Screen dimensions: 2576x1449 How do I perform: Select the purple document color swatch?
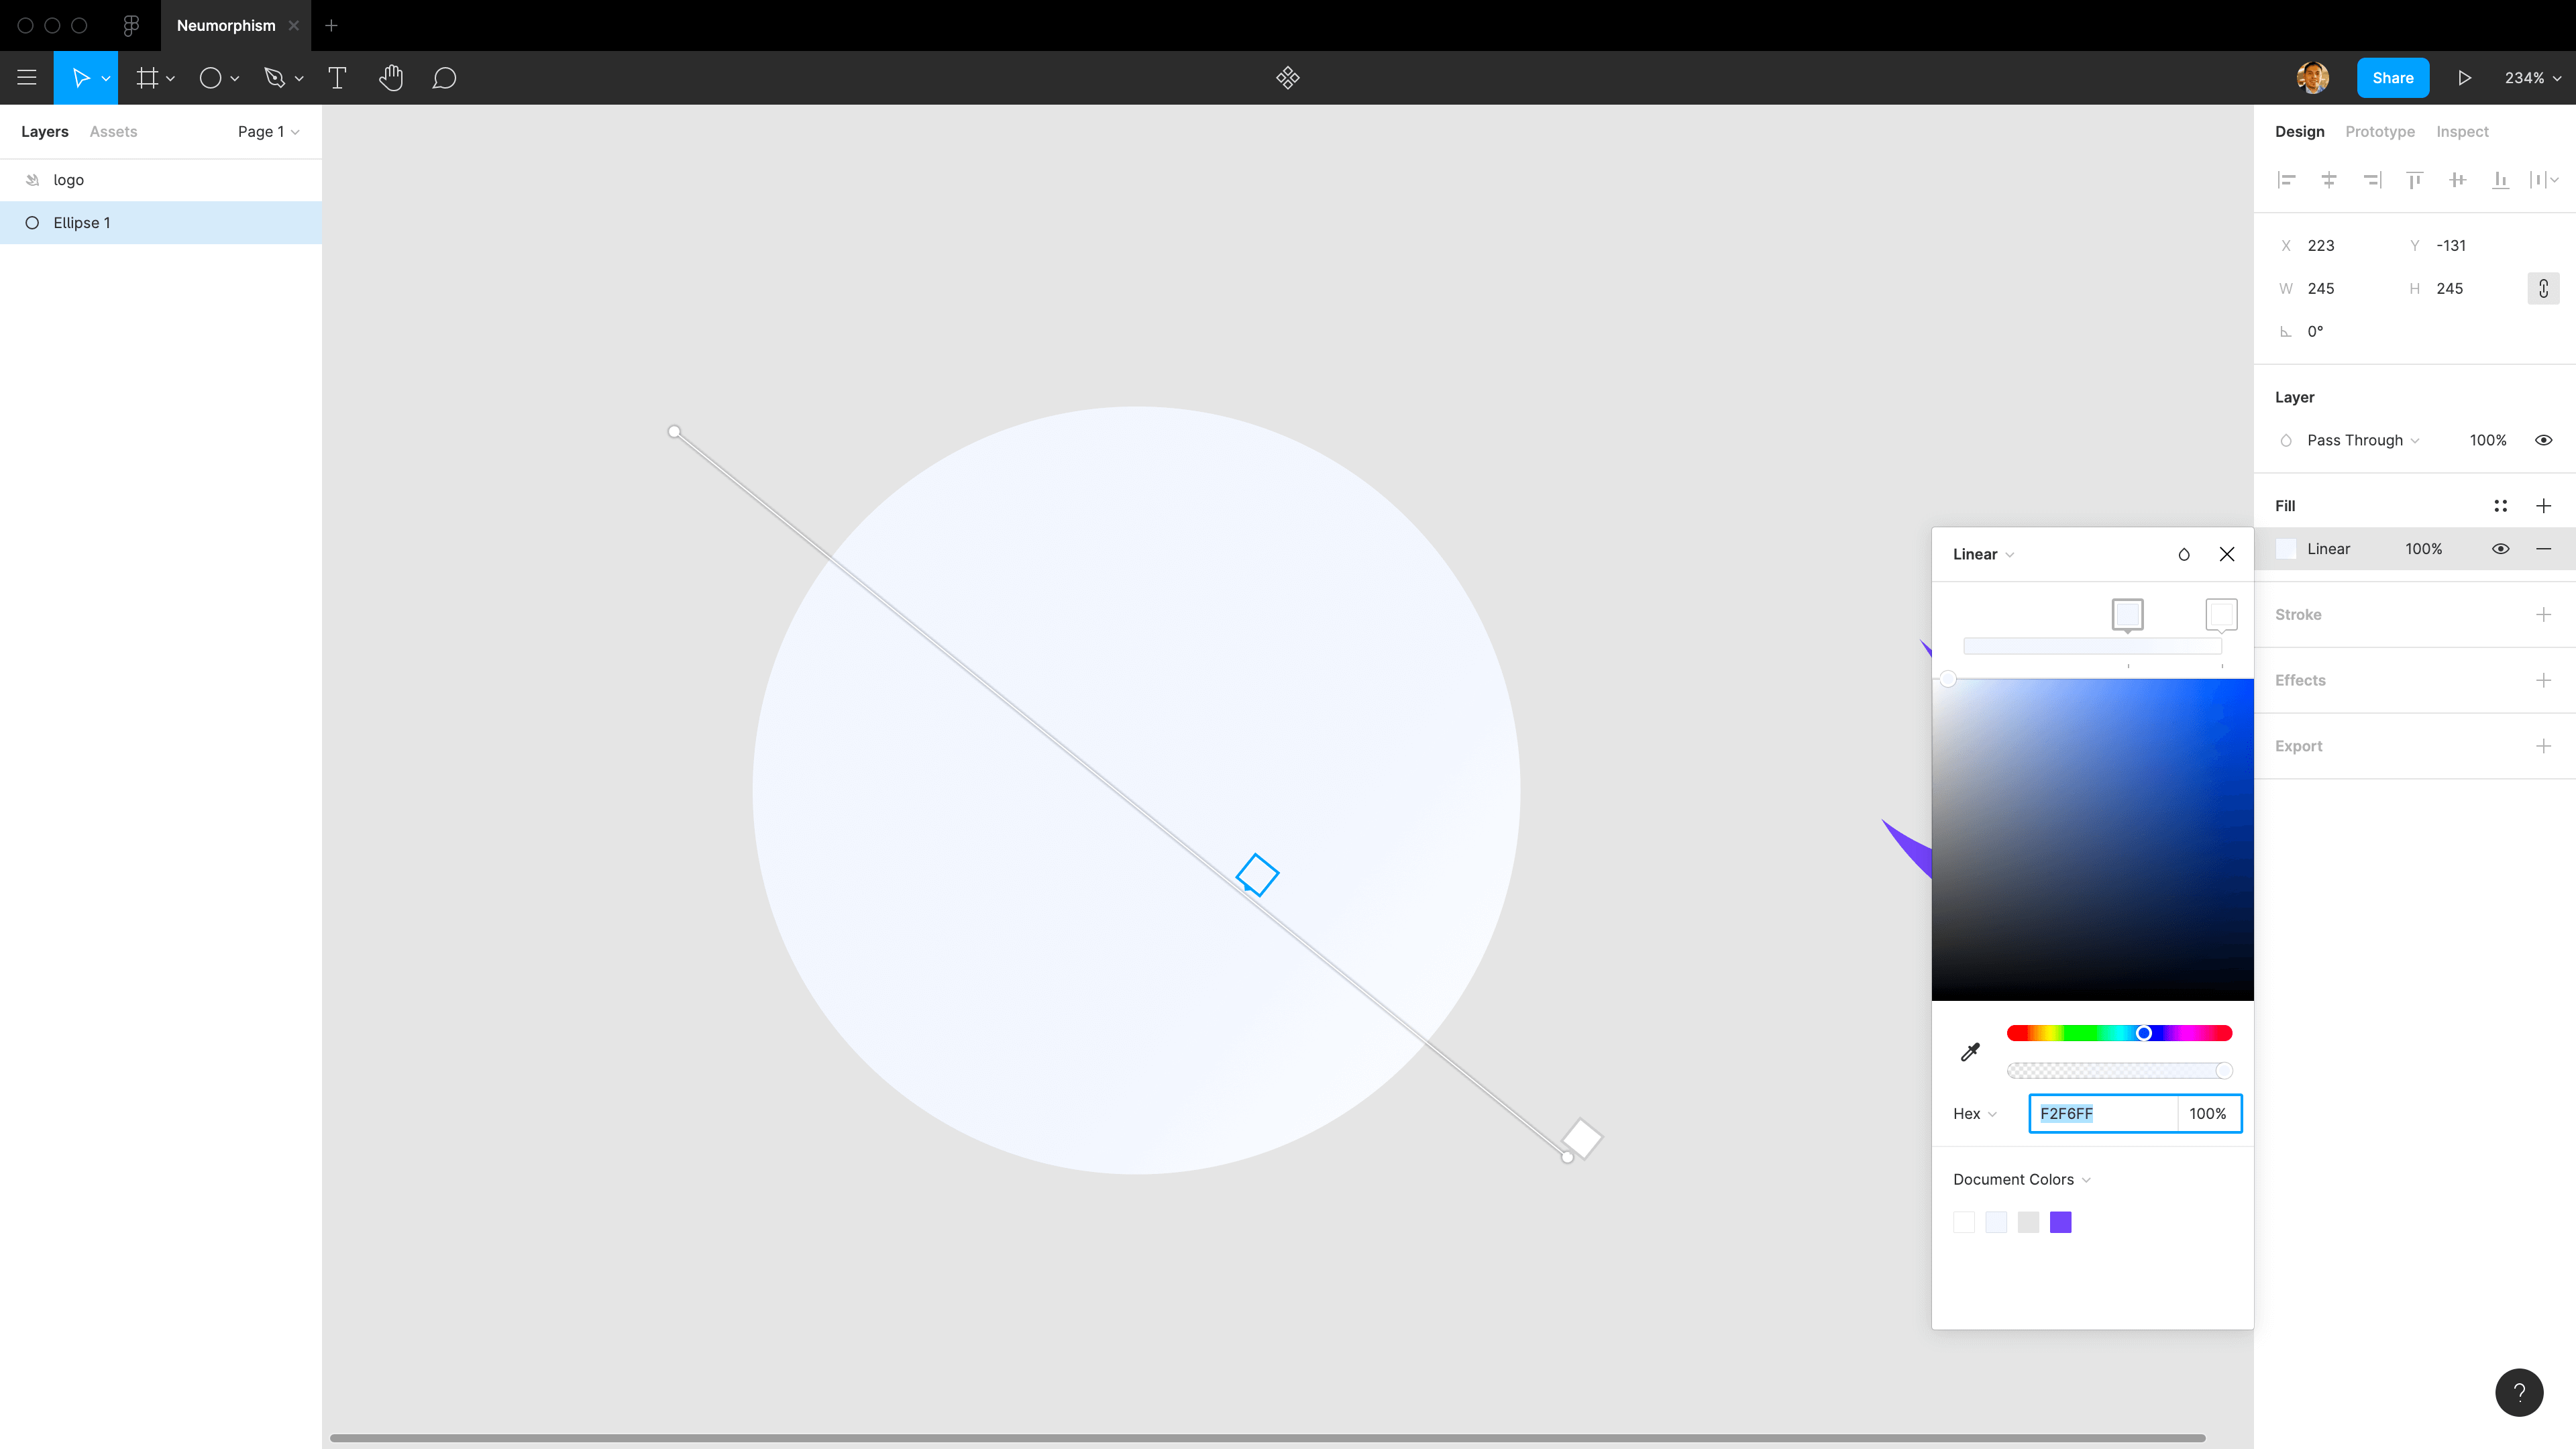tap(2060, 1222)
